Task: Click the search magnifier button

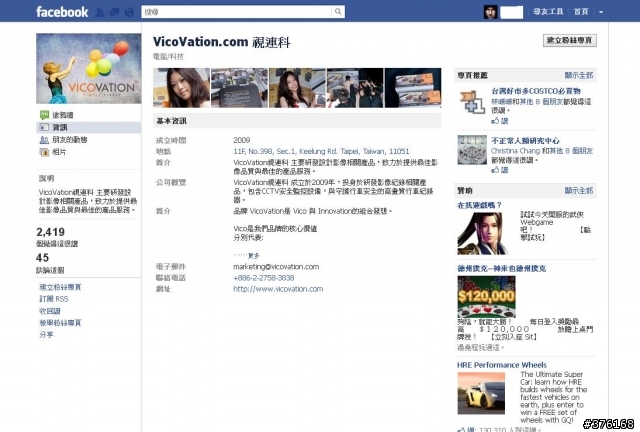Action: pos(338,12)
